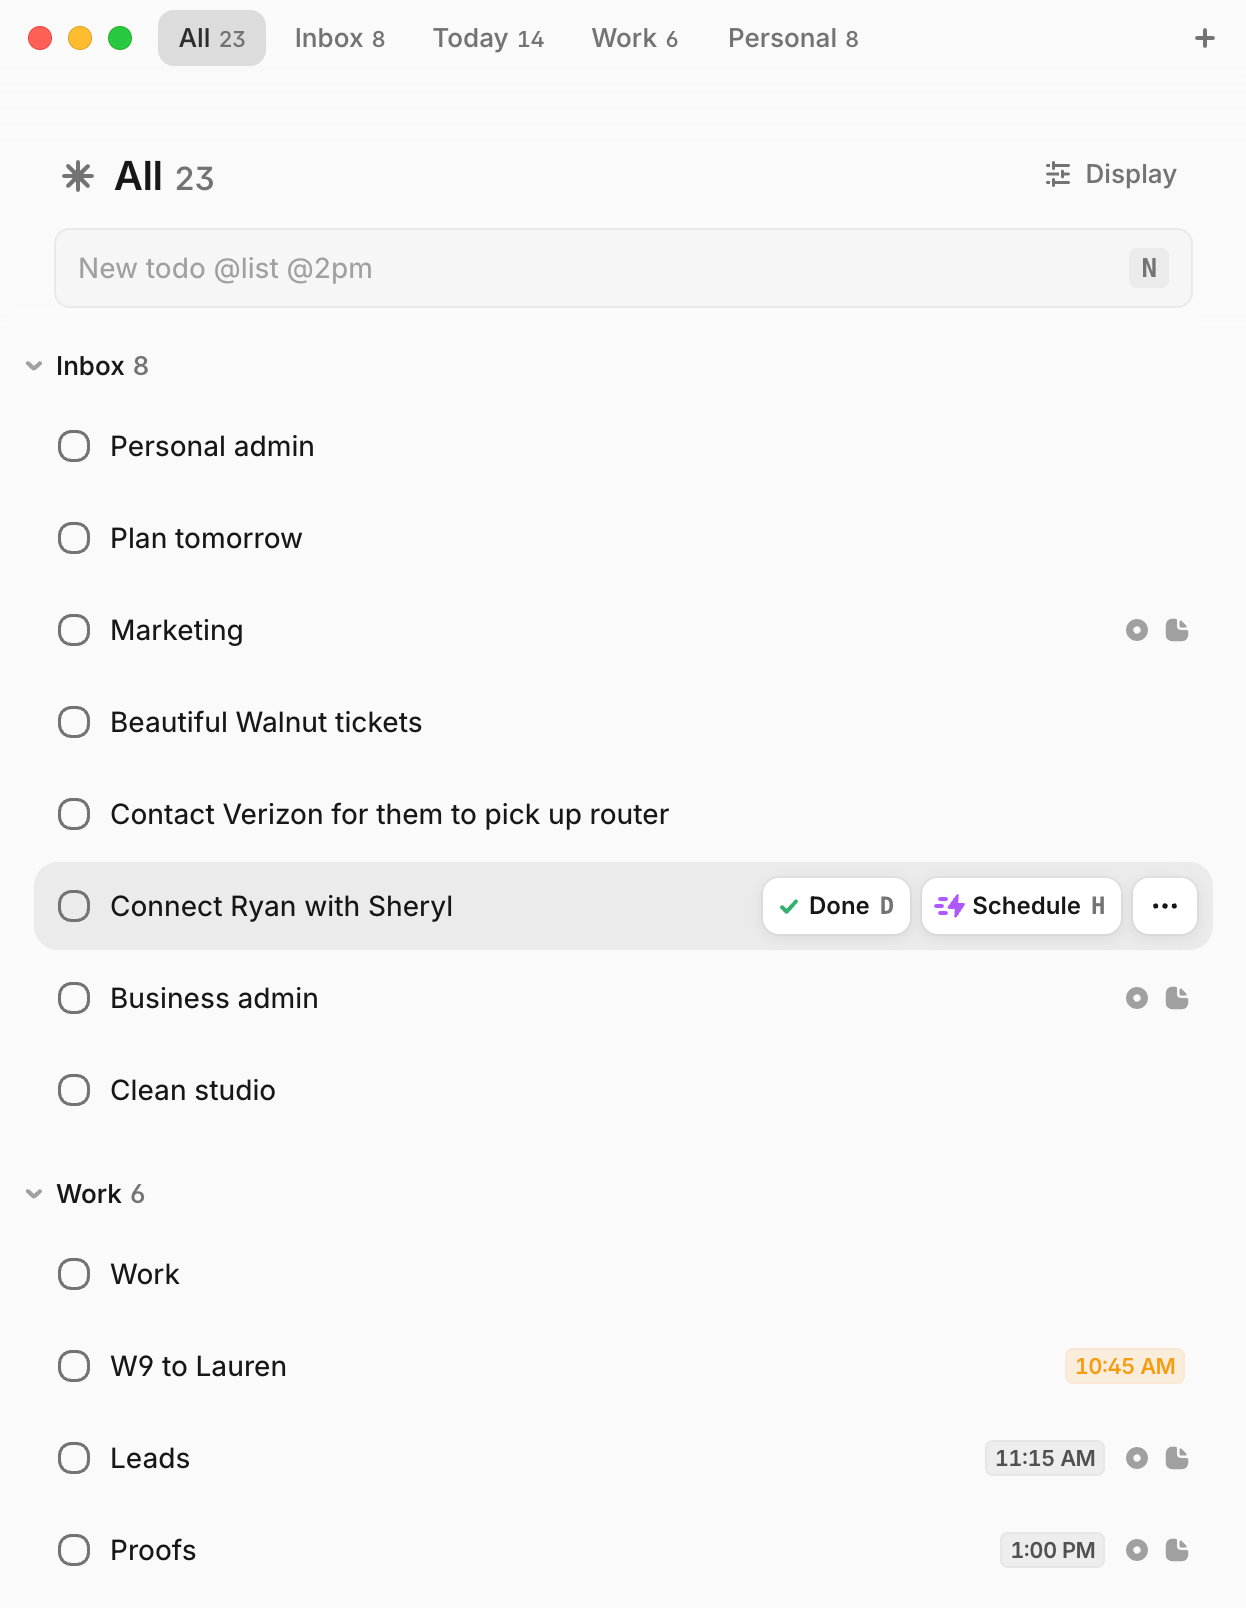Open the three-dots menu for Connect Ryan
The height and width of the screenshot is (1608, 1246).
click(x=1165, y=906)
